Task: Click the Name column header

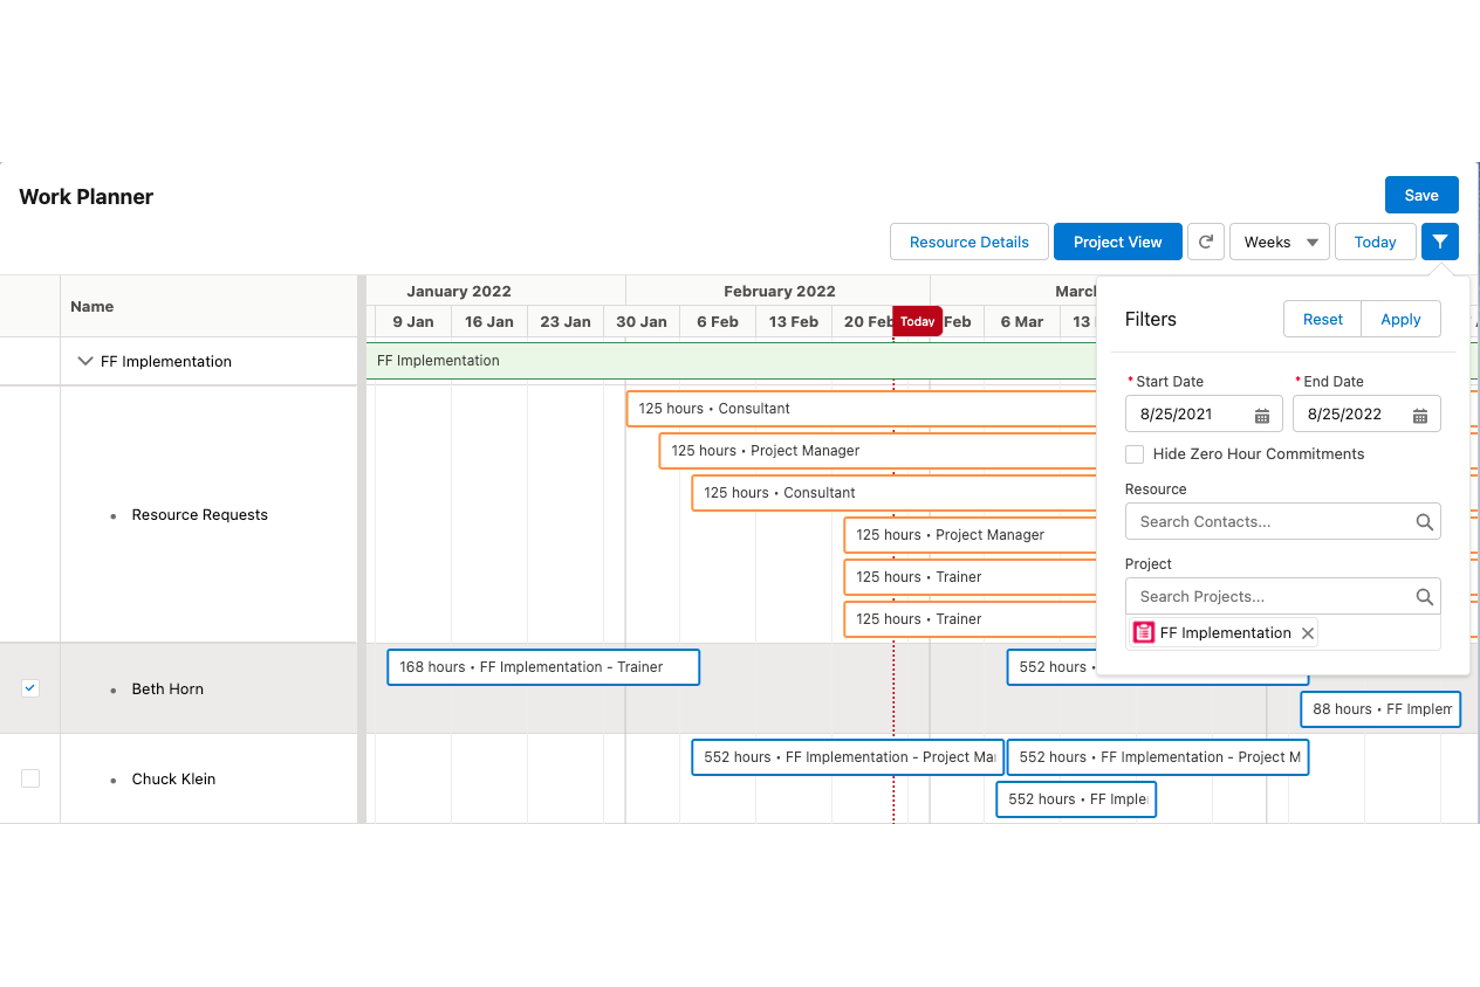Action: [x=92, y=307]
